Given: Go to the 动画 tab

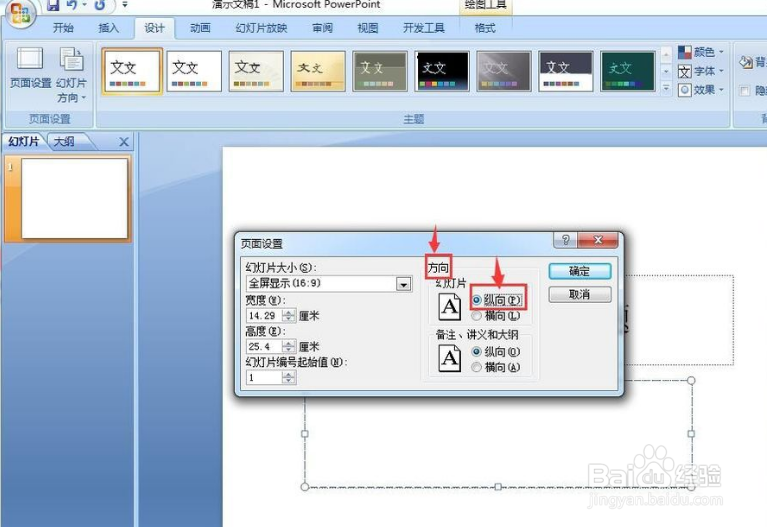Looking at the screenshot, I should 200,28.
